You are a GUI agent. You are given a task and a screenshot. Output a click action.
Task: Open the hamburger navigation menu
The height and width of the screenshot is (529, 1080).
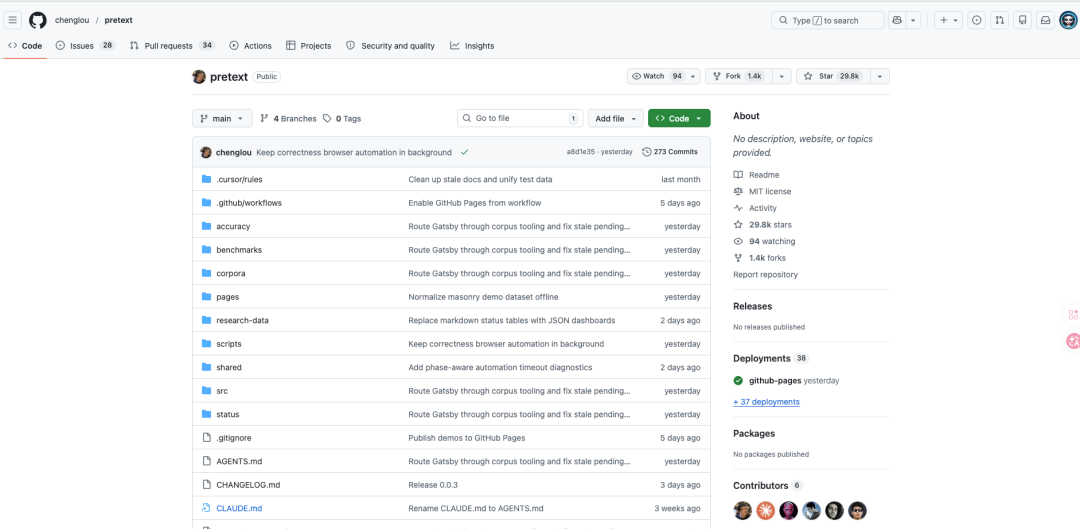point(12,20)
